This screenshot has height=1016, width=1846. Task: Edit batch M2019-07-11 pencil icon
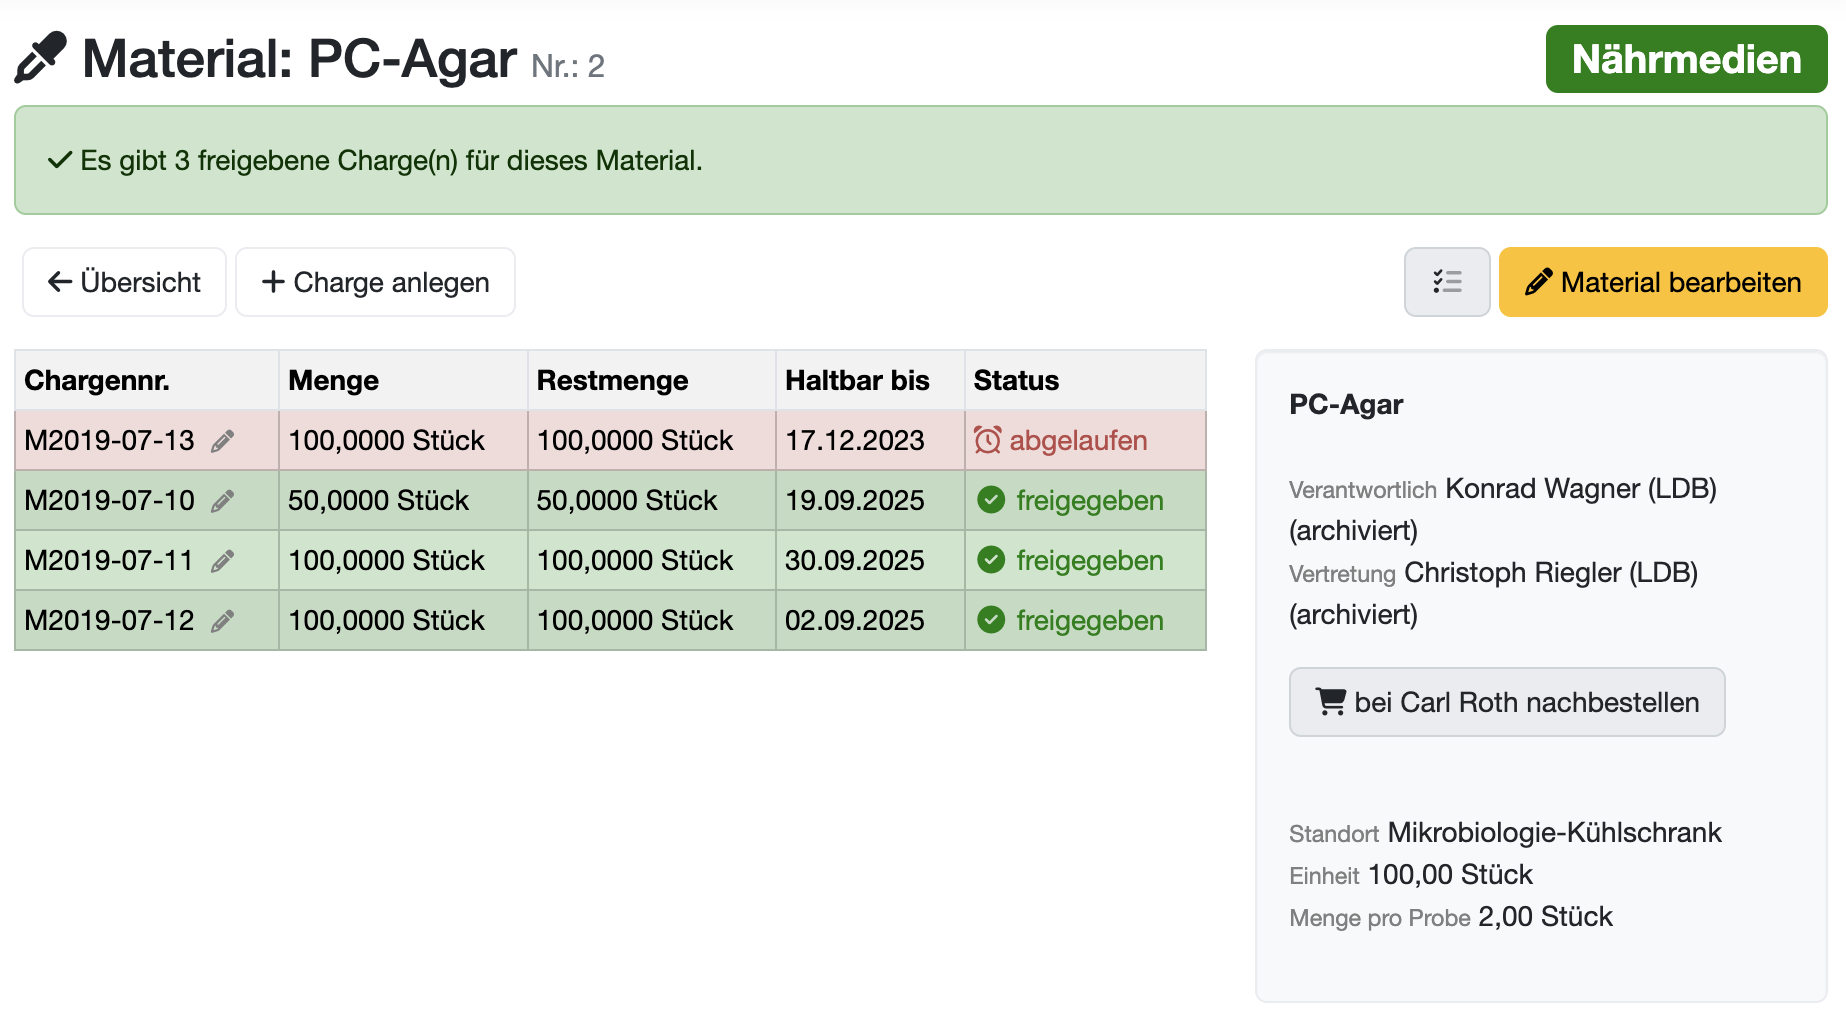223,561
